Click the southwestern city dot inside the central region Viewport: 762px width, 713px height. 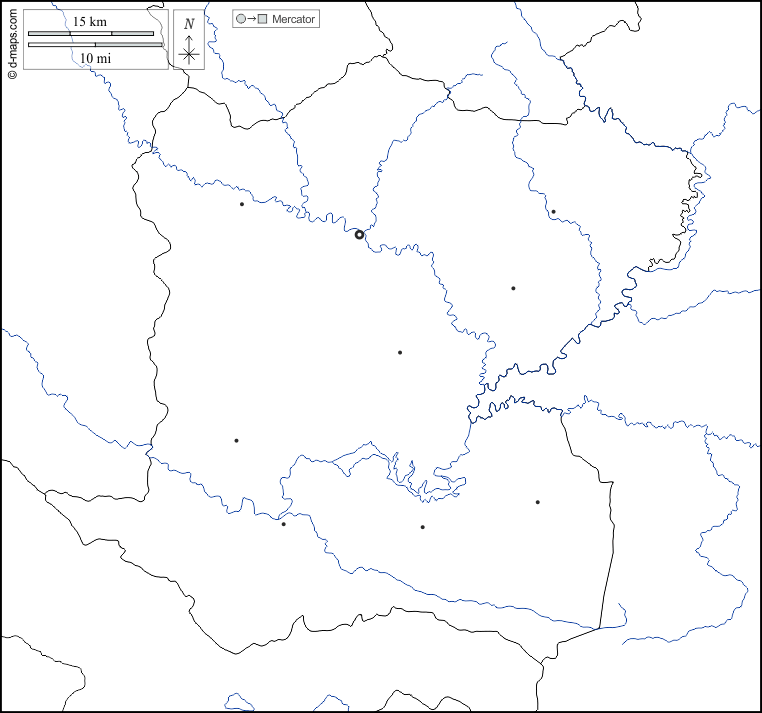[236, 440]
